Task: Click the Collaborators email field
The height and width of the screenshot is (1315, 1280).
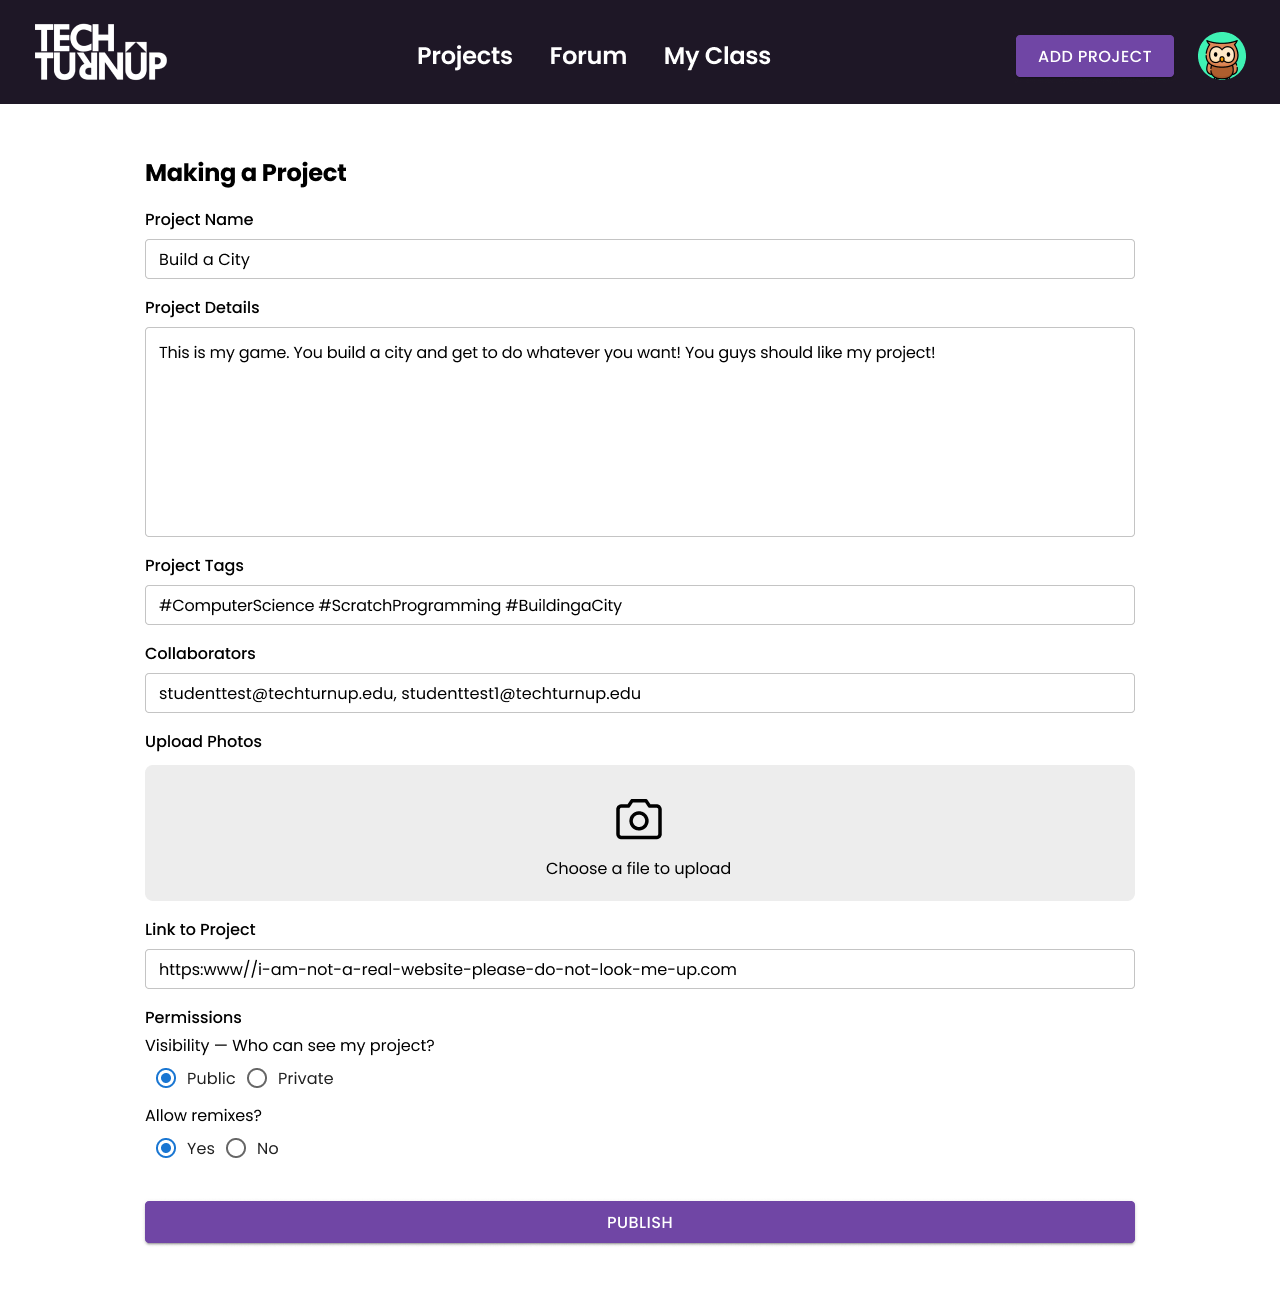Action: pyautogui.click(x=640, y=693)
